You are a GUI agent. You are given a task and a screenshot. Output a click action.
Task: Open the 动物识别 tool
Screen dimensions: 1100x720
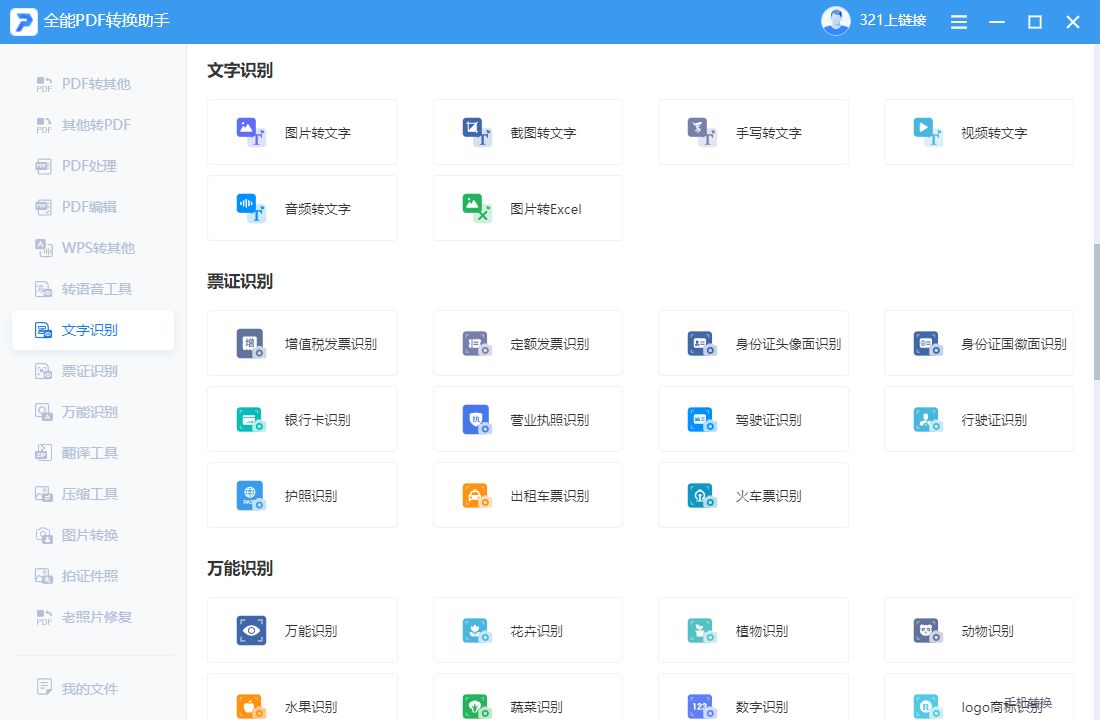pos(978,630)
